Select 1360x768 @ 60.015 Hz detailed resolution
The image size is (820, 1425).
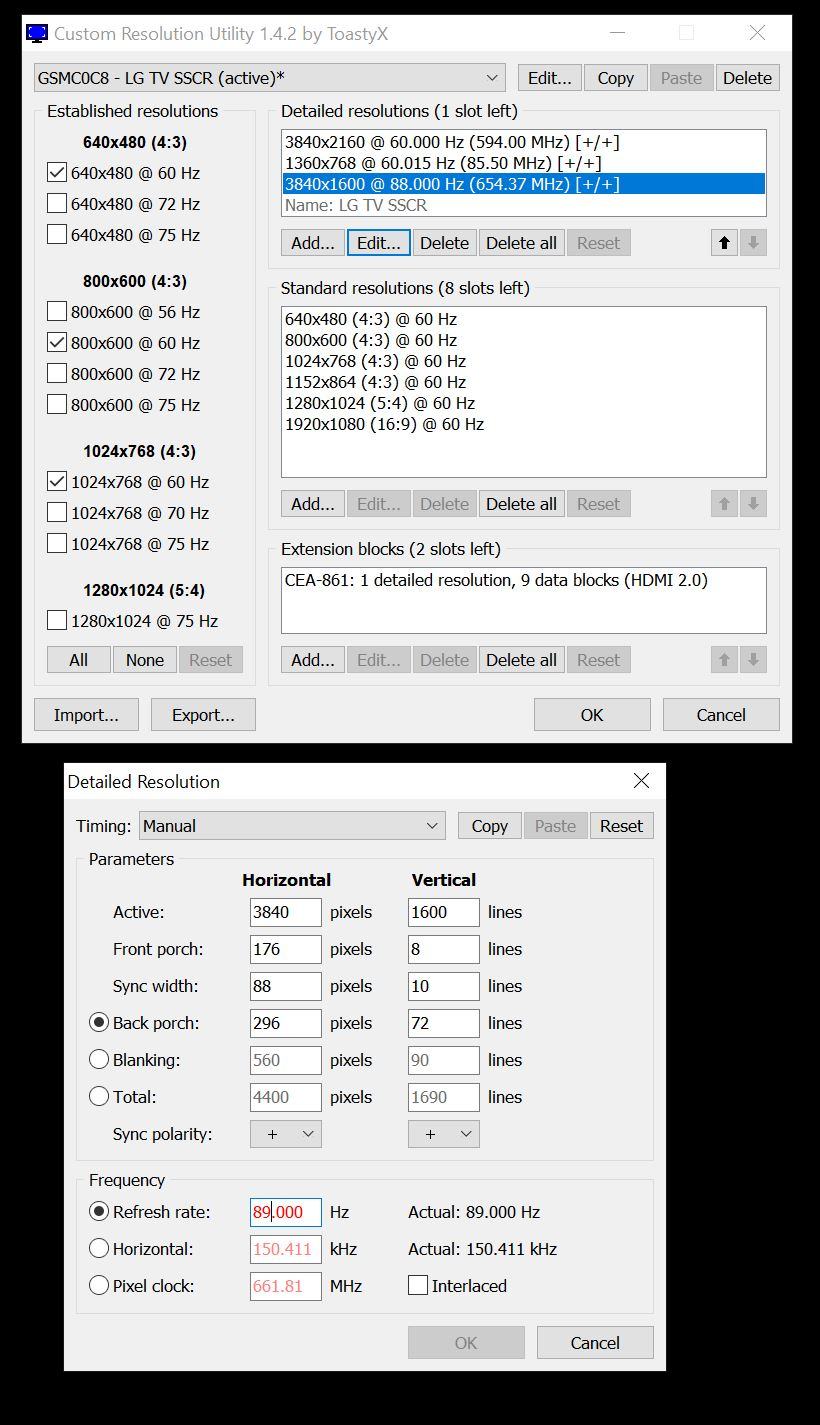(x=524, y=163)
